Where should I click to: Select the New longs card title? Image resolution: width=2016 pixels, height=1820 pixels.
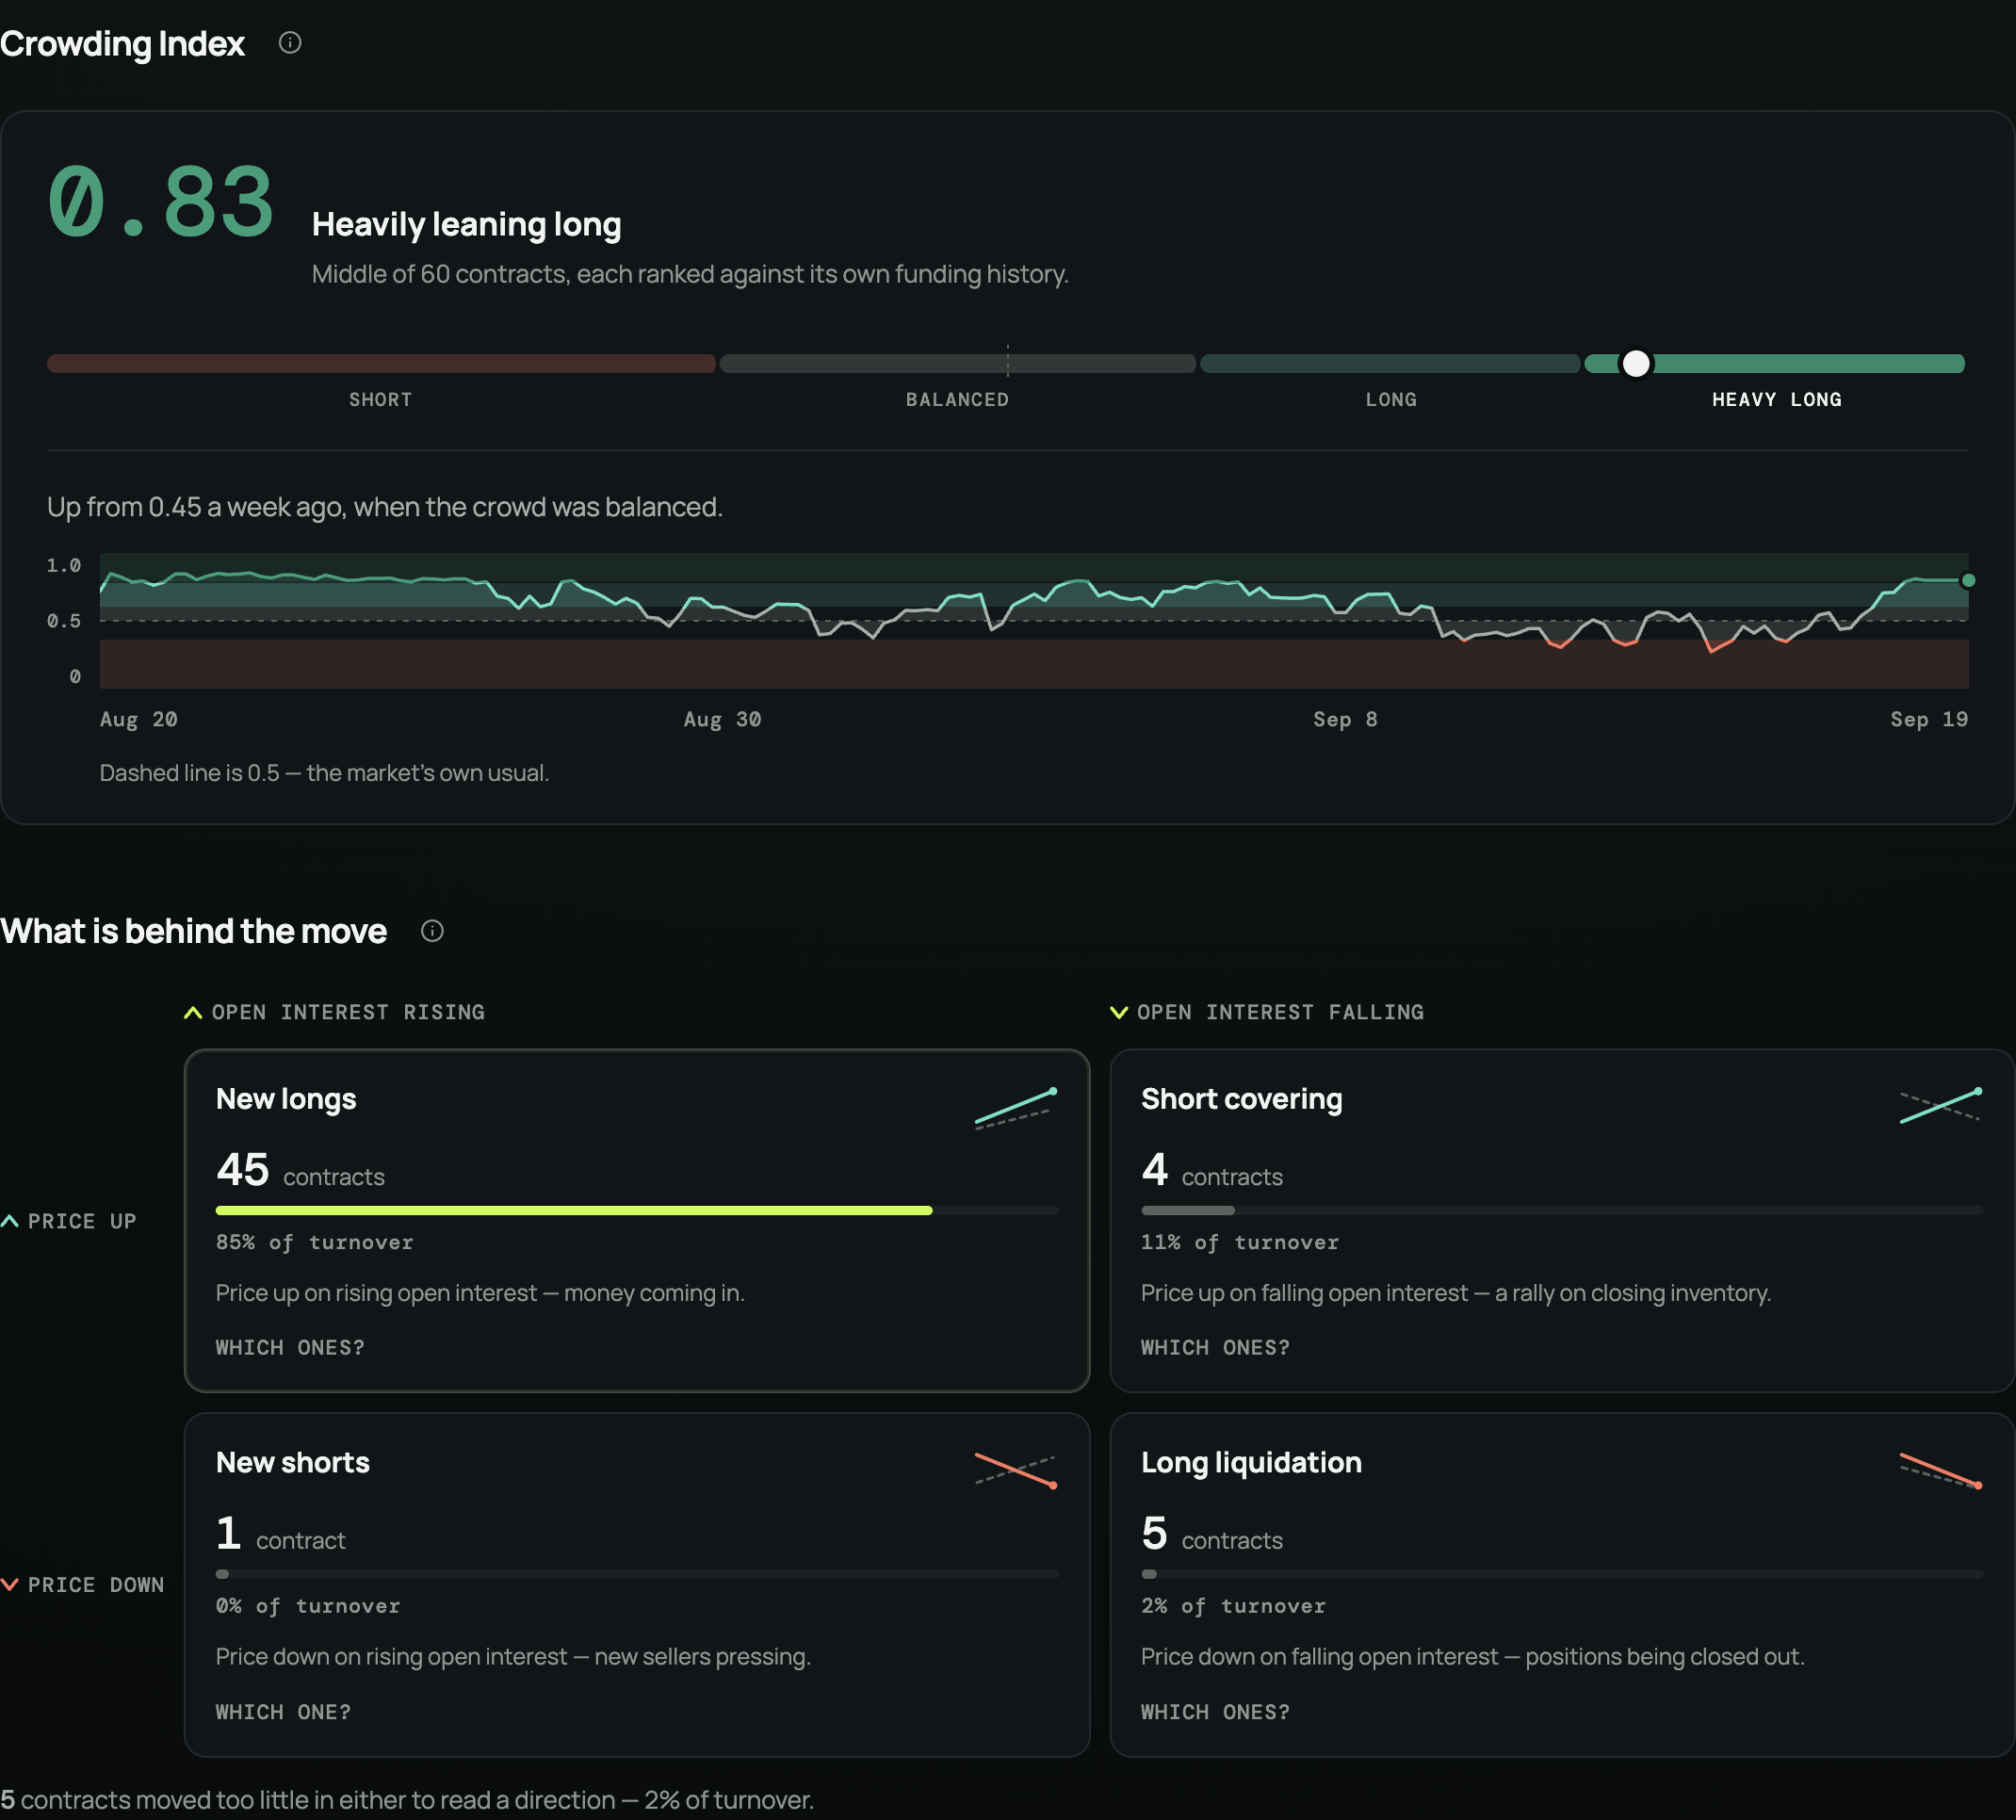[x=286, y=1099]
